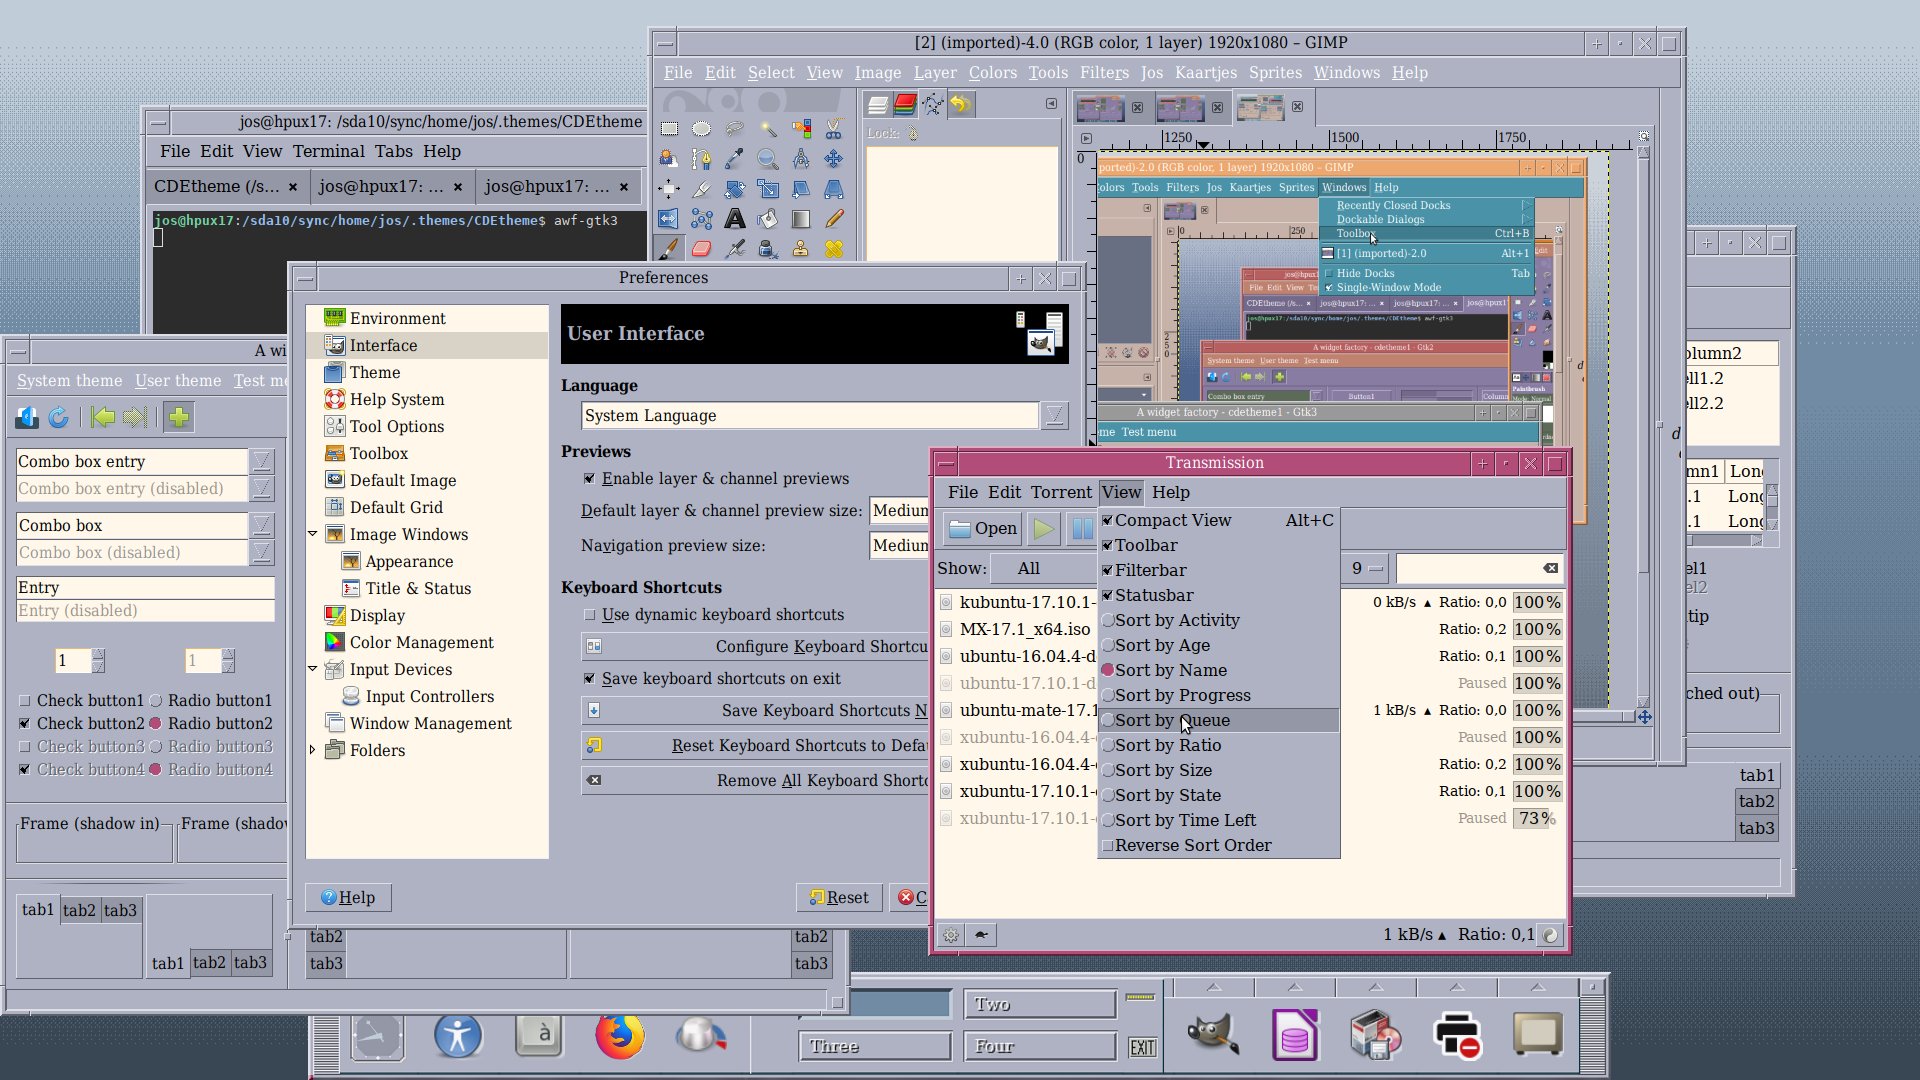The width and height of the screenshot is (1920, 1080).
Task: Select the Fuzzy Select magic wand tool
Action: (769, 128)
